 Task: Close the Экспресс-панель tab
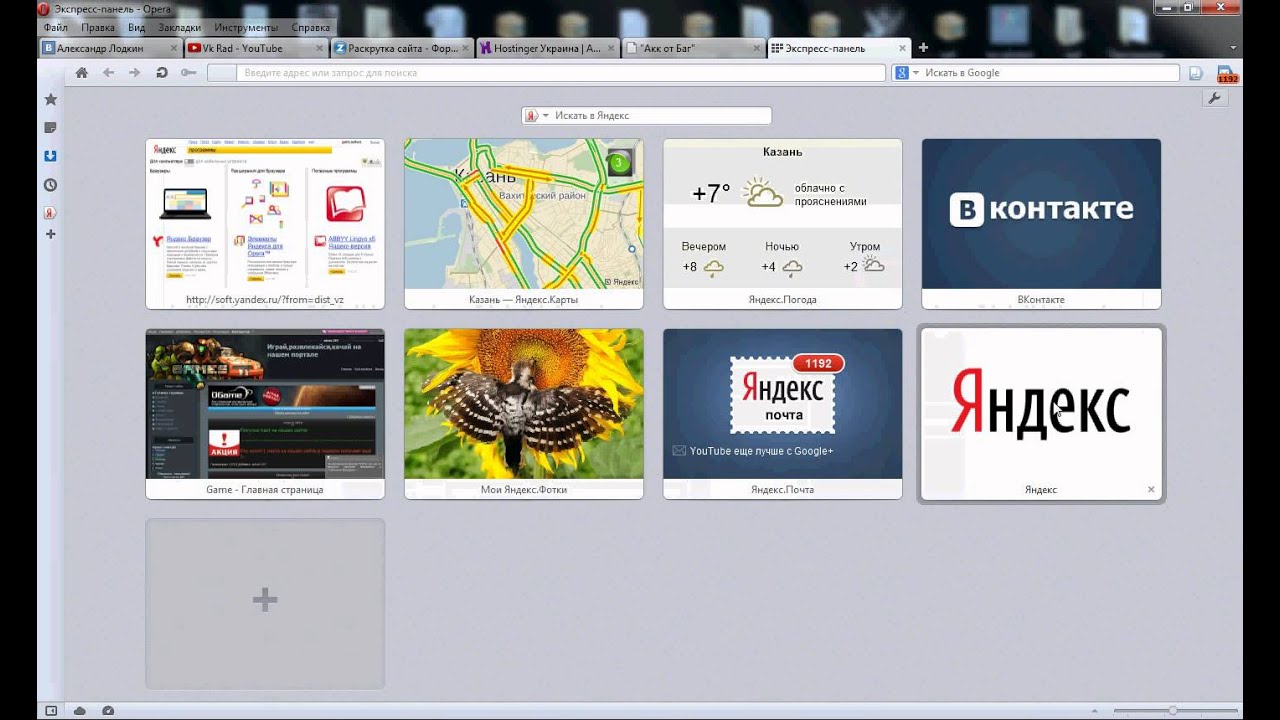click(x=903, y=48)
